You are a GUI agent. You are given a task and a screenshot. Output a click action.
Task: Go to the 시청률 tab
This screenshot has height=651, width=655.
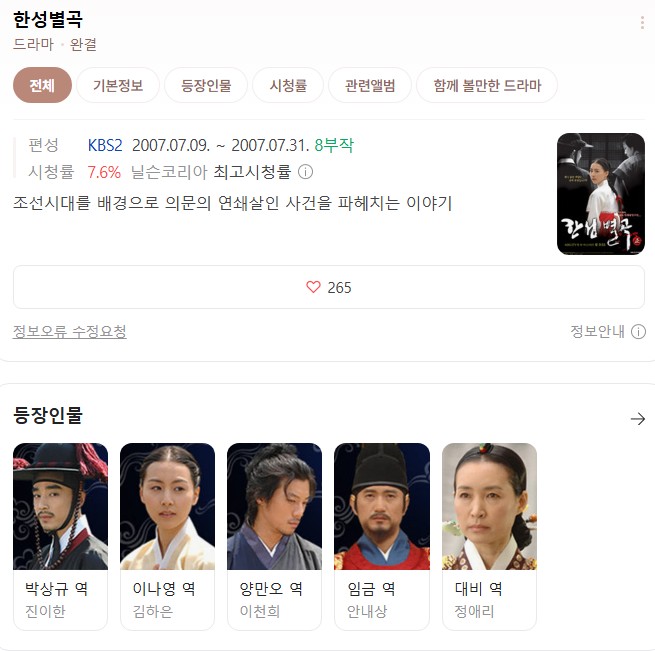(x=288, y=85)
